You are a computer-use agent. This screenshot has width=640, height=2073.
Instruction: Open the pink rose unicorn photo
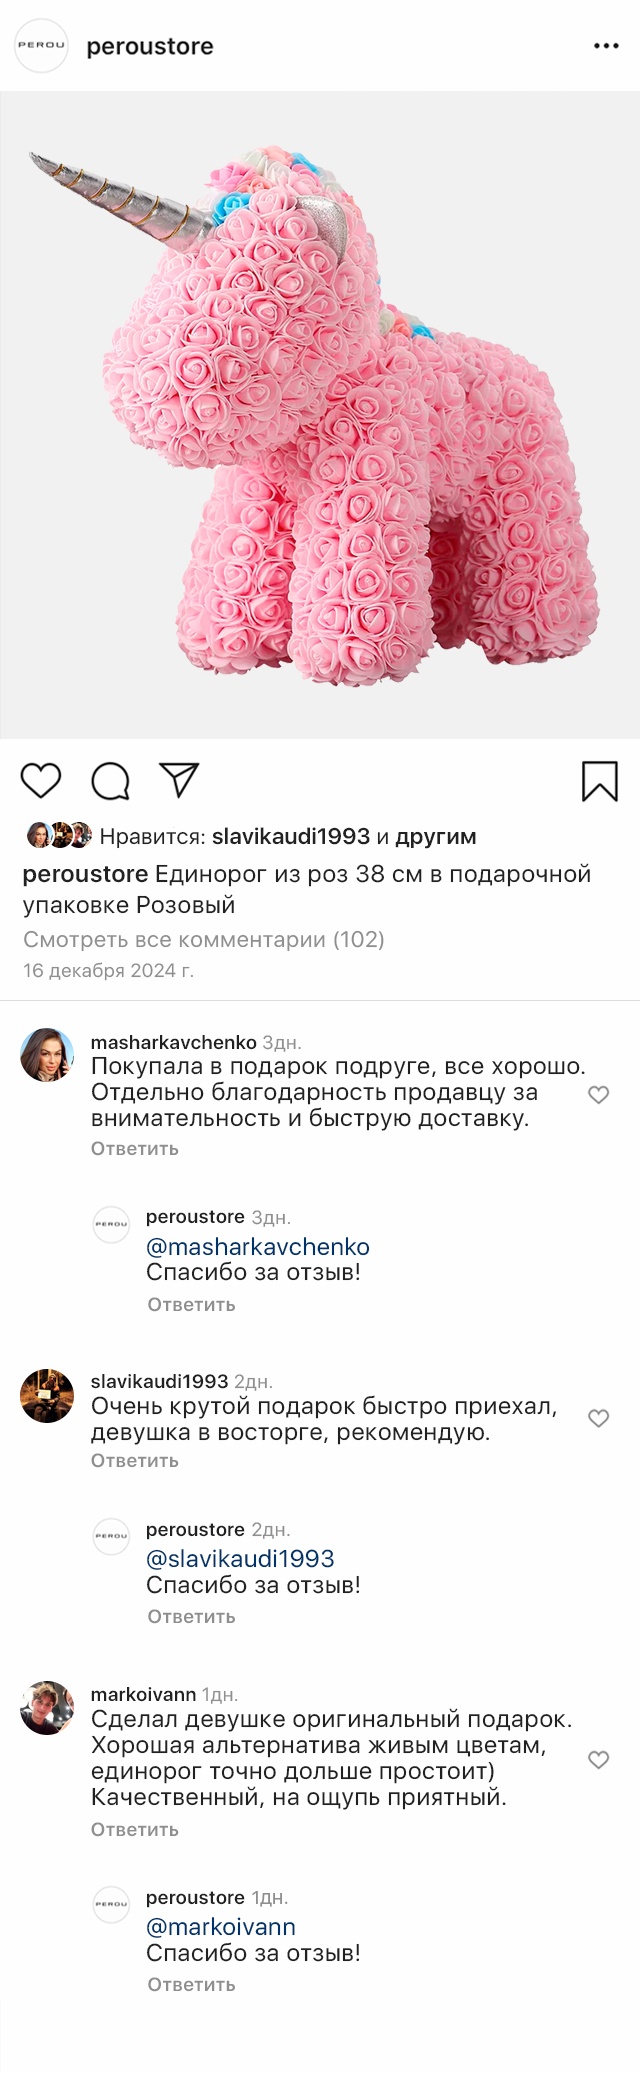point(320,415)
